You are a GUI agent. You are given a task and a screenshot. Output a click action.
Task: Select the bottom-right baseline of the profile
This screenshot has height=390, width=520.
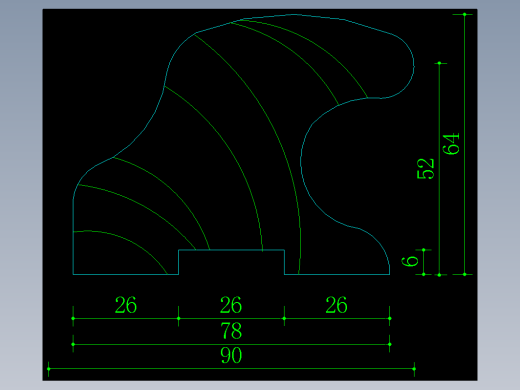(337, 274)
